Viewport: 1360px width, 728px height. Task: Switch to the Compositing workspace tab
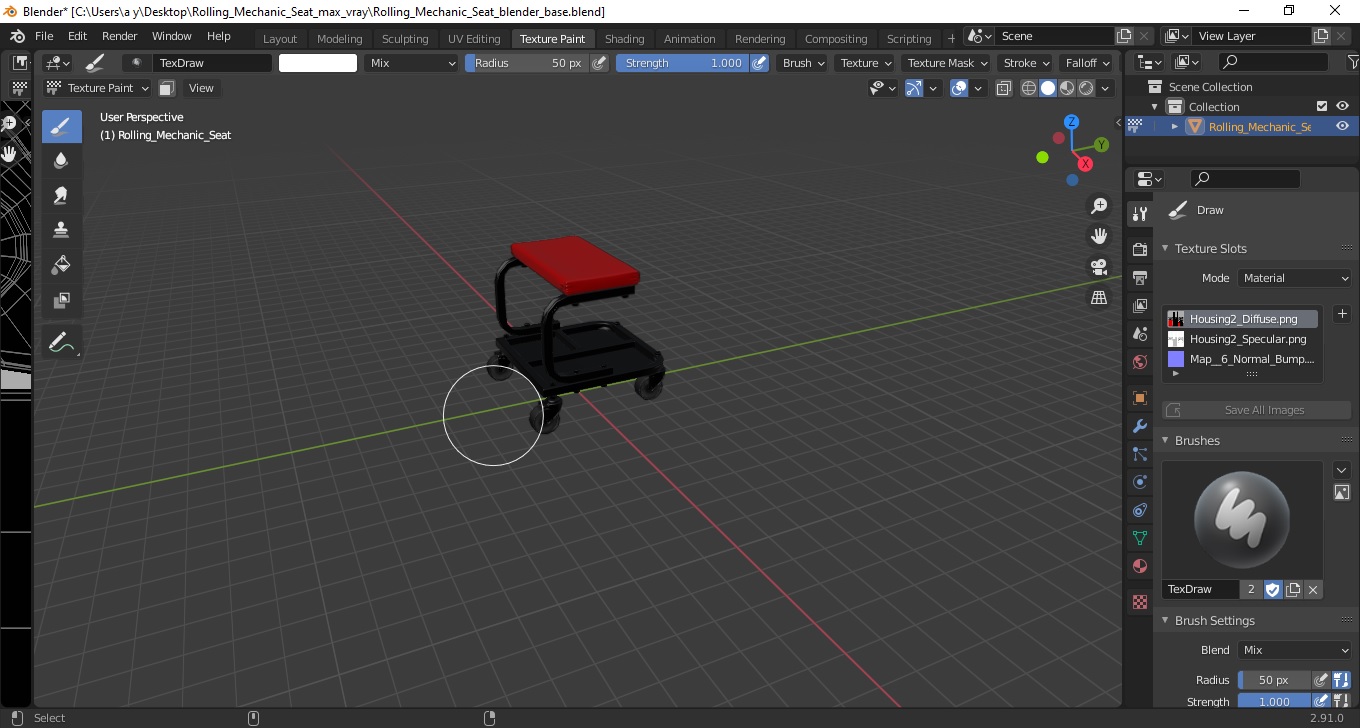click(836, 39)
